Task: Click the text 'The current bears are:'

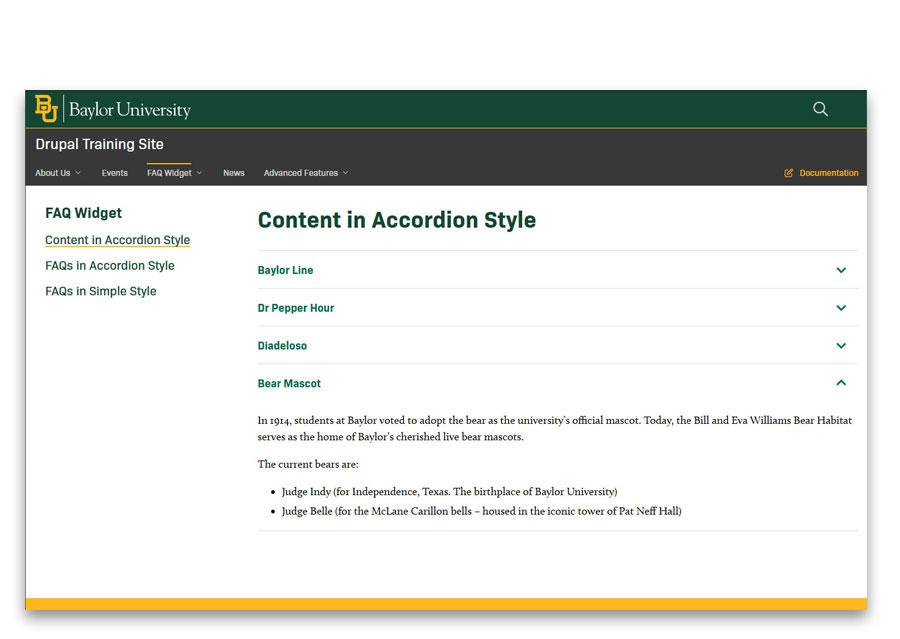Action: pyautogui.click(x=308, y=464)
